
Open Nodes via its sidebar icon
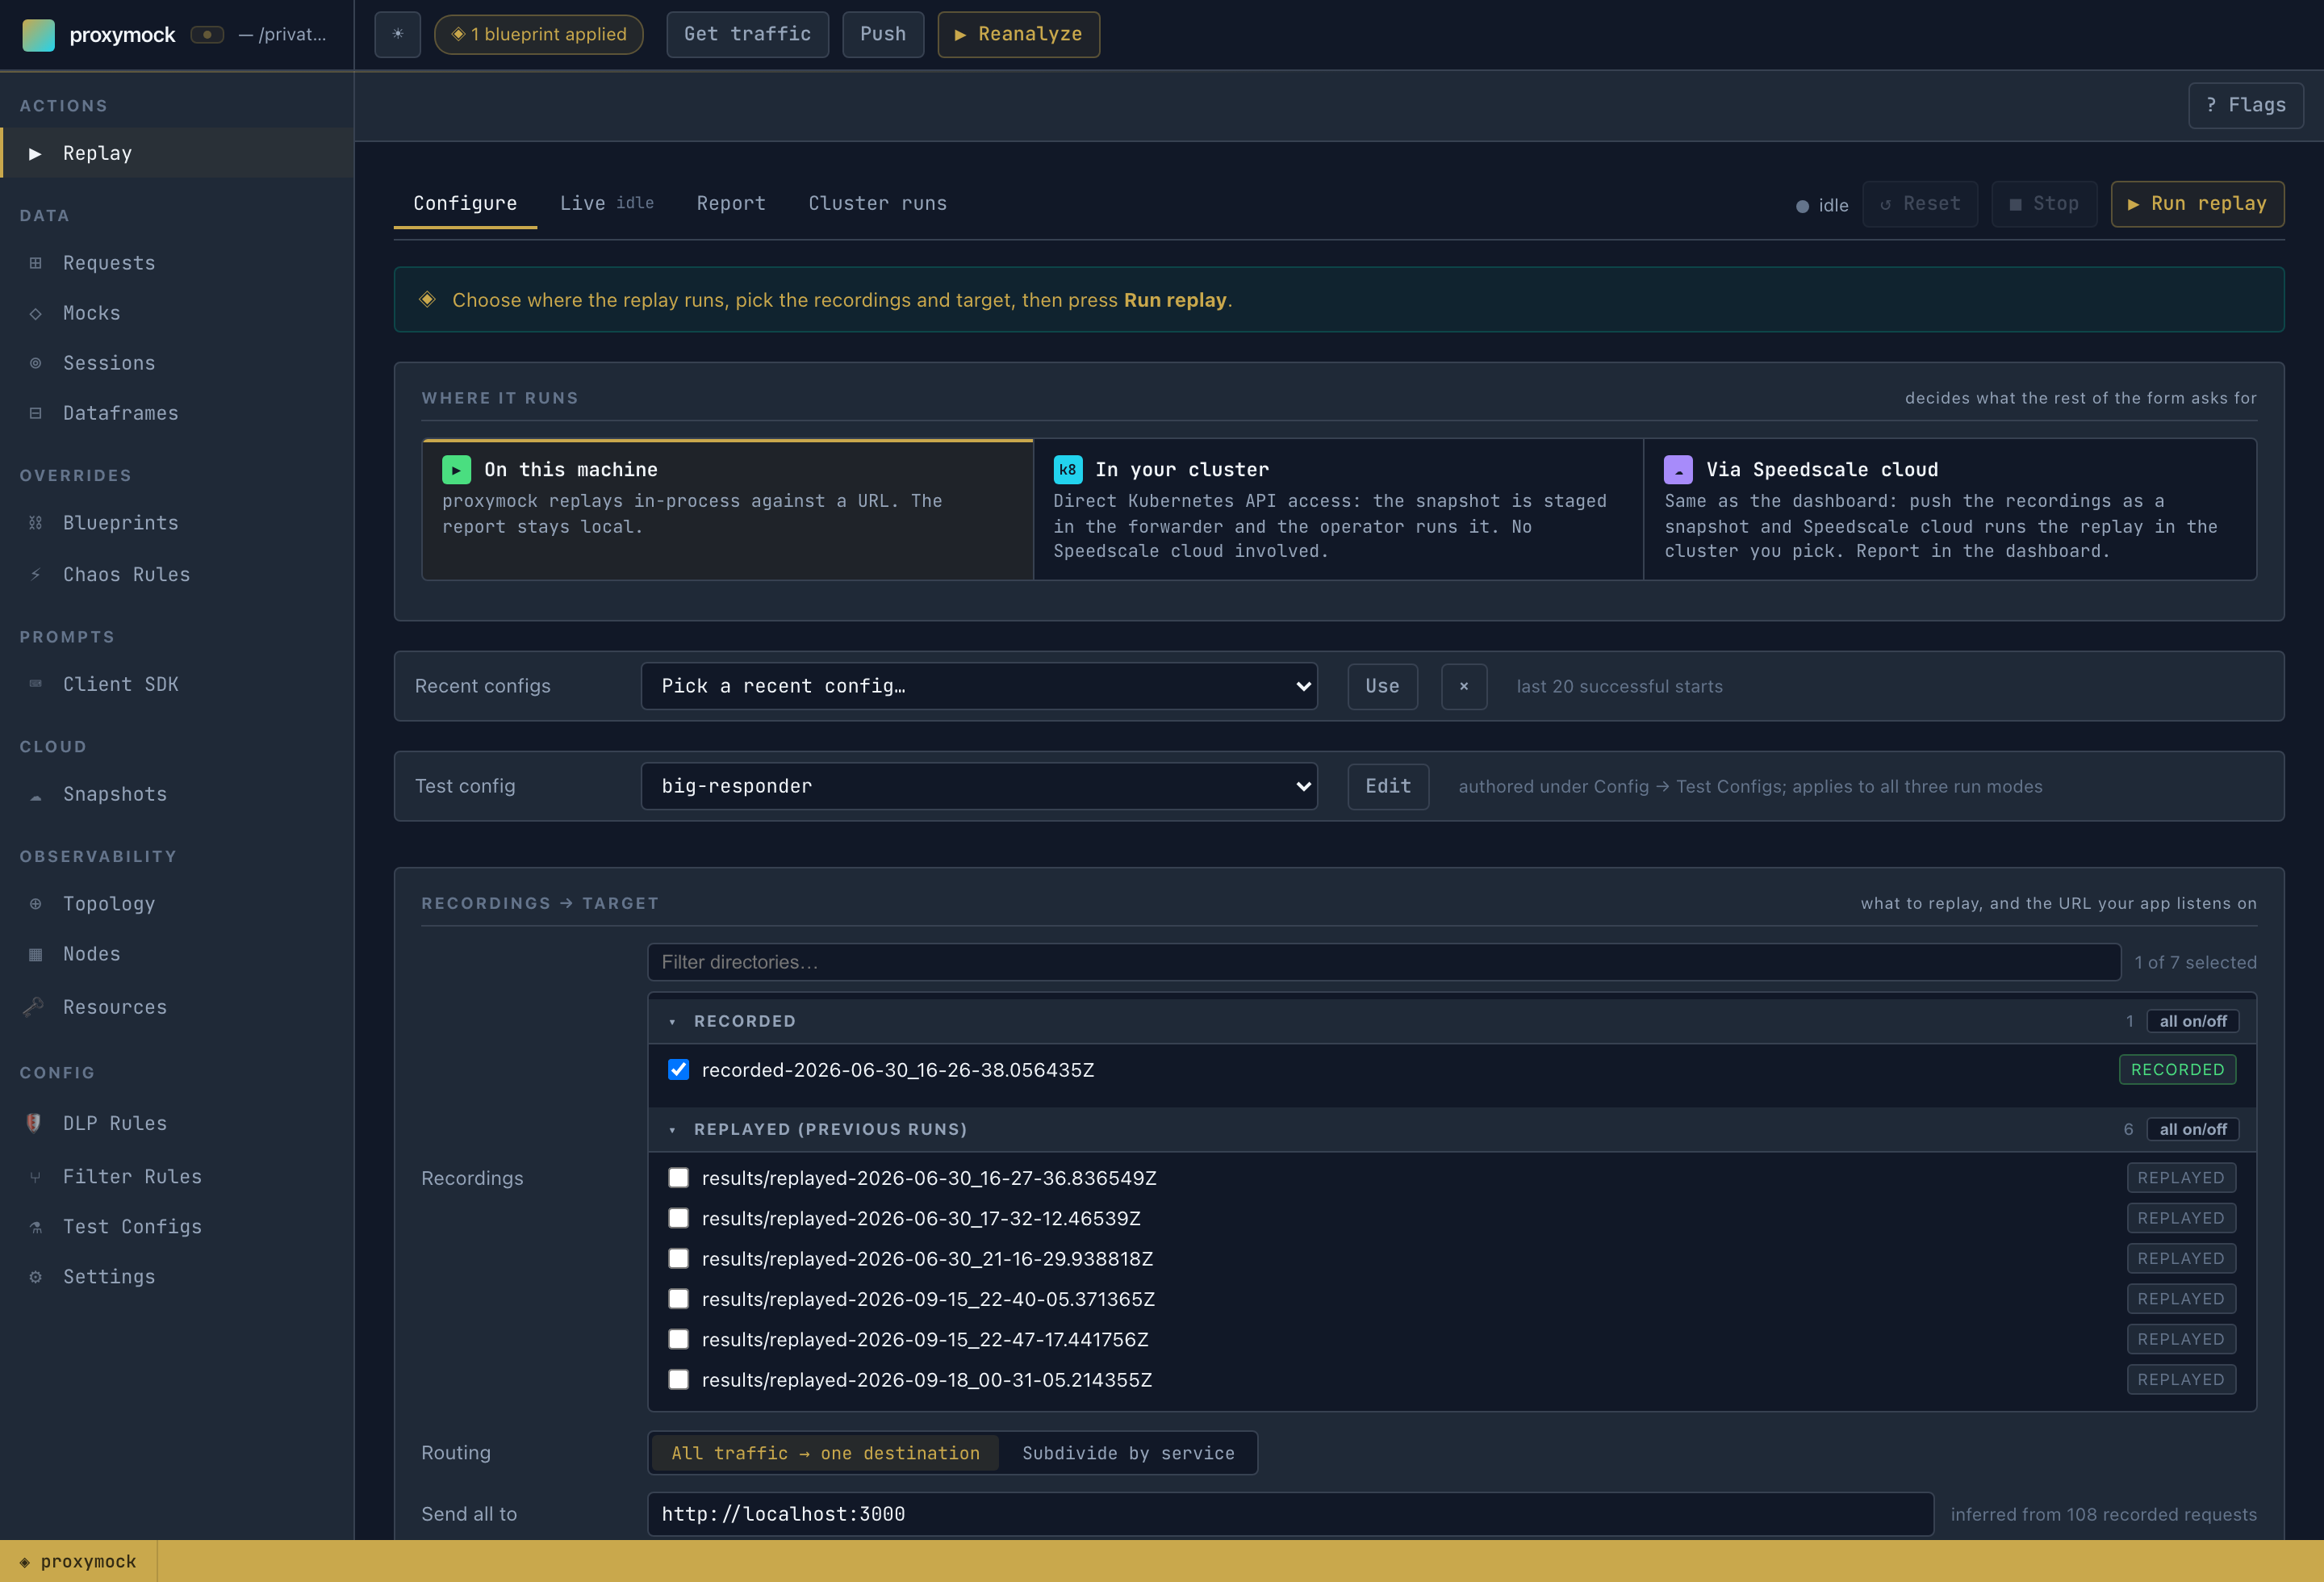36,954
